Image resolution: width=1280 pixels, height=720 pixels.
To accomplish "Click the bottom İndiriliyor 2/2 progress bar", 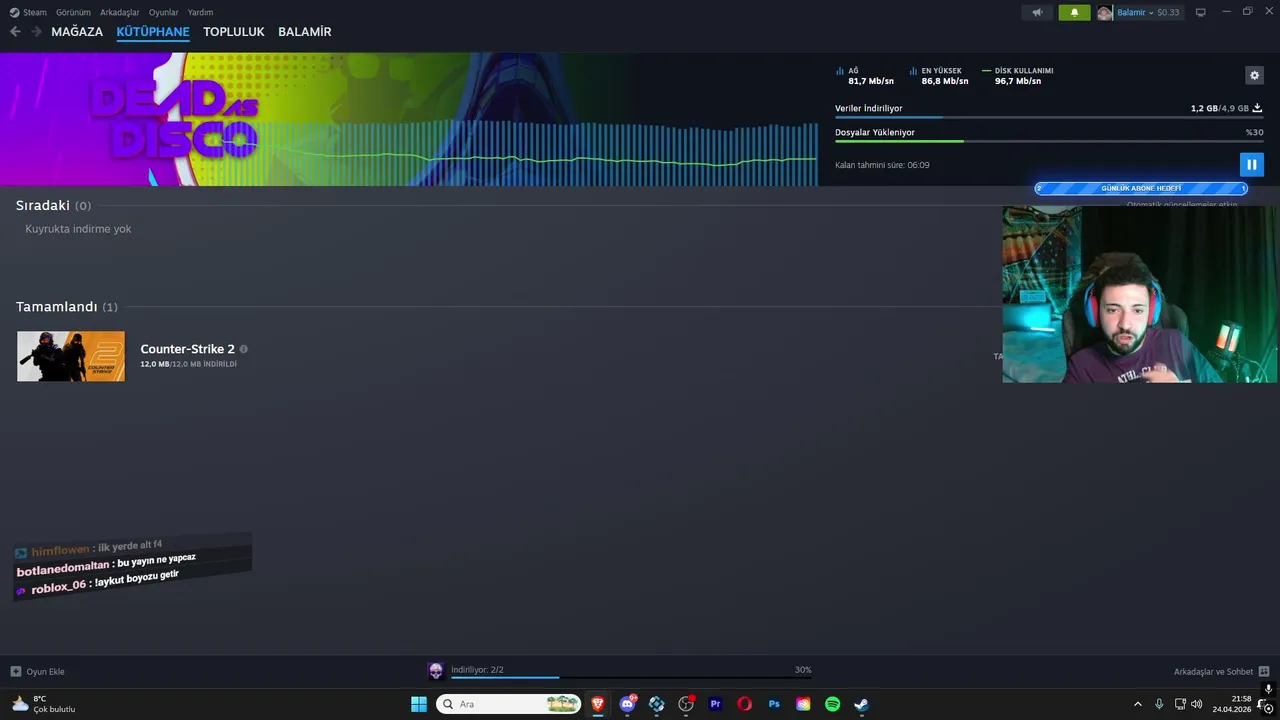I will click(x=631, y=678).
